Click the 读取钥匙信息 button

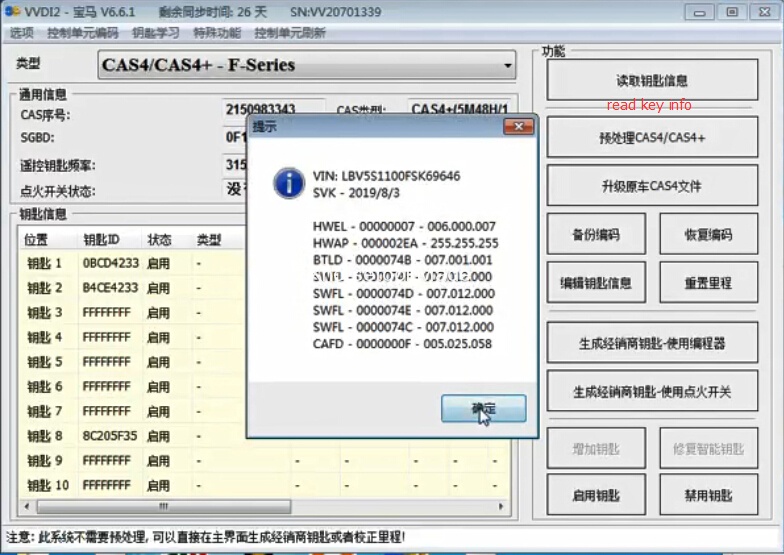(x=651, y=81)
